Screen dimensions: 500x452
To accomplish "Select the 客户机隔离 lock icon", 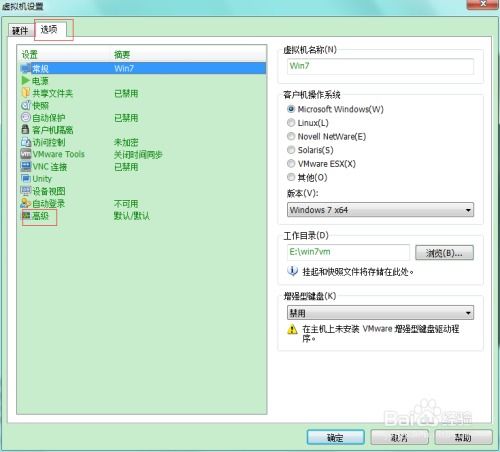I will click(x=25, y=129).
